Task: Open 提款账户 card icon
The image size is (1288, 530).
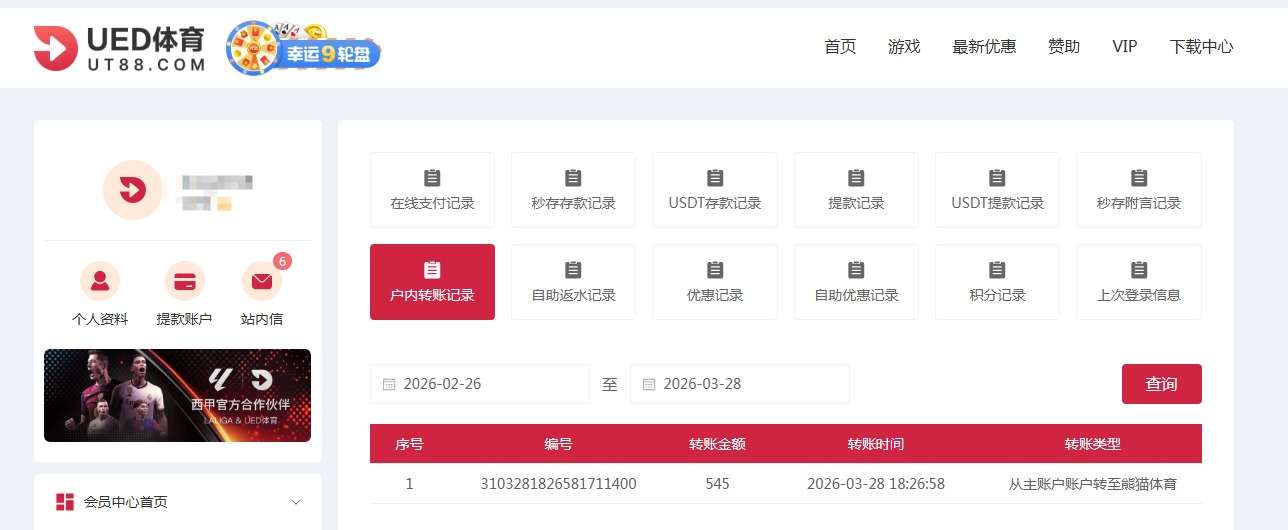Action: 184,282
